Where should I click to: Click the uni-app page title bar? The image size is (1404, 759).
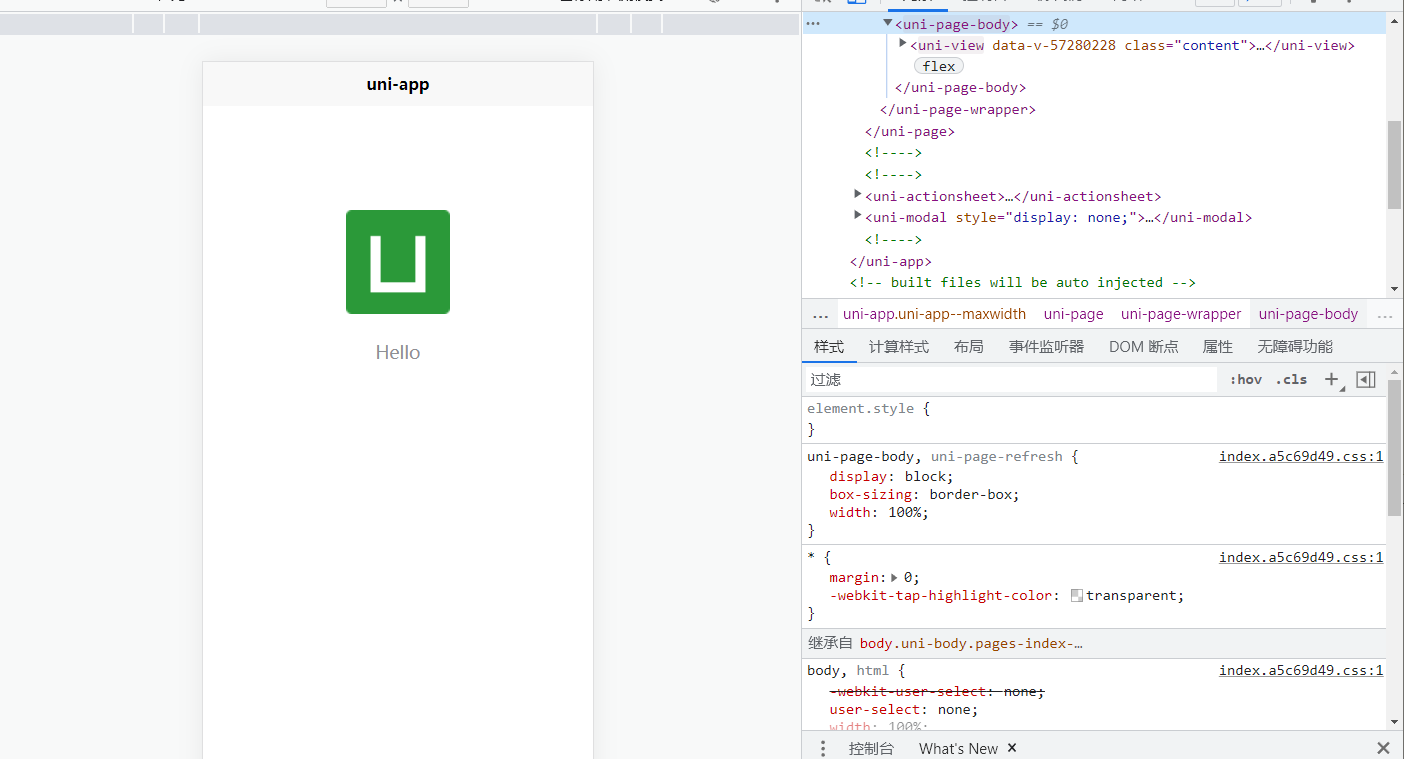398,84
